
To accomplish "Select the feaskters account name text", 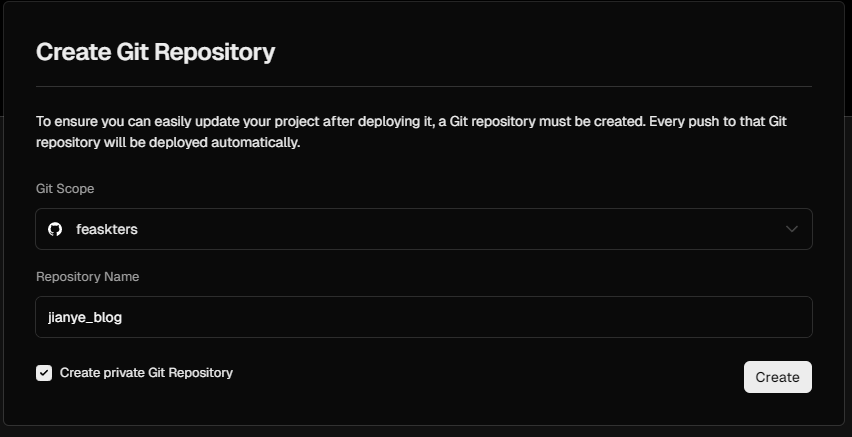I will [x=107, y=229].
